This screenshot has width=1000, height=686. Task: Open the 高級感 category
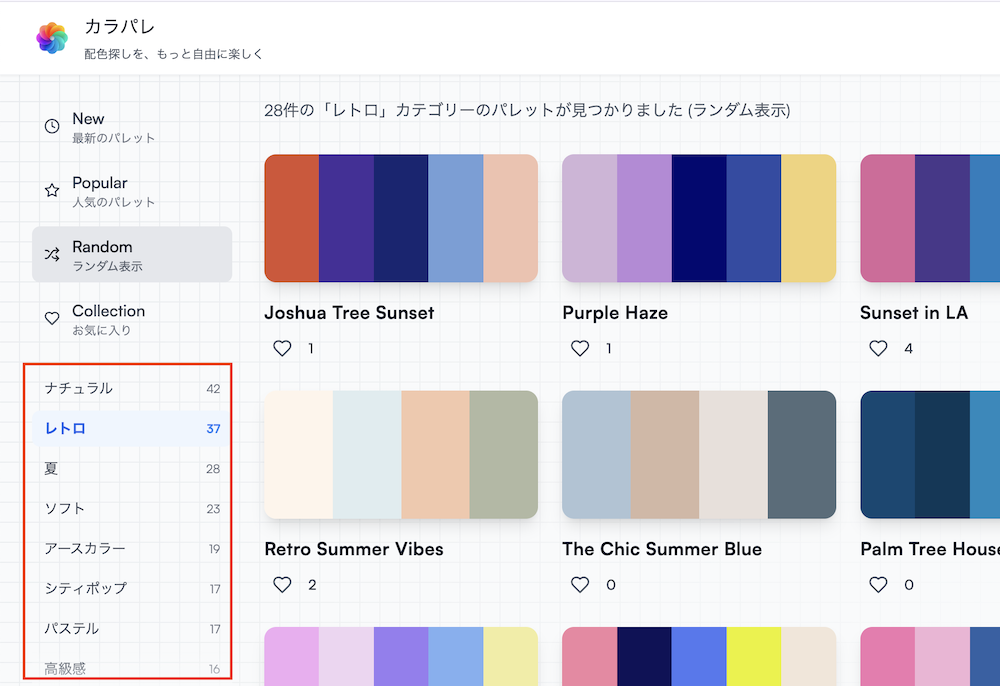pos(132,668)
